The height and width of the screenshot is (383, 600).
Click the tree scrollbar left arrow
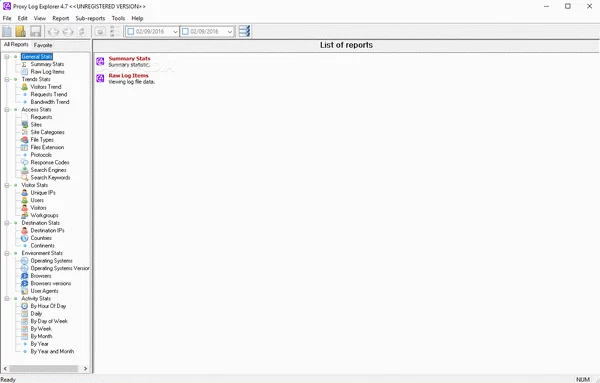[5, 368]
